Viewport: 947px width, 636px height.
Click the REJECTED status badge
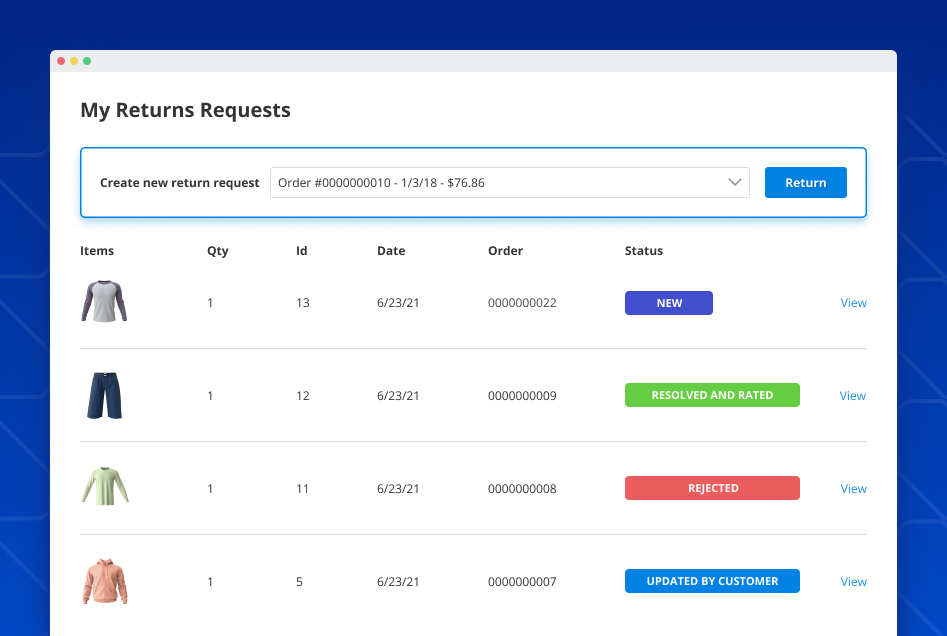[712, 488]
